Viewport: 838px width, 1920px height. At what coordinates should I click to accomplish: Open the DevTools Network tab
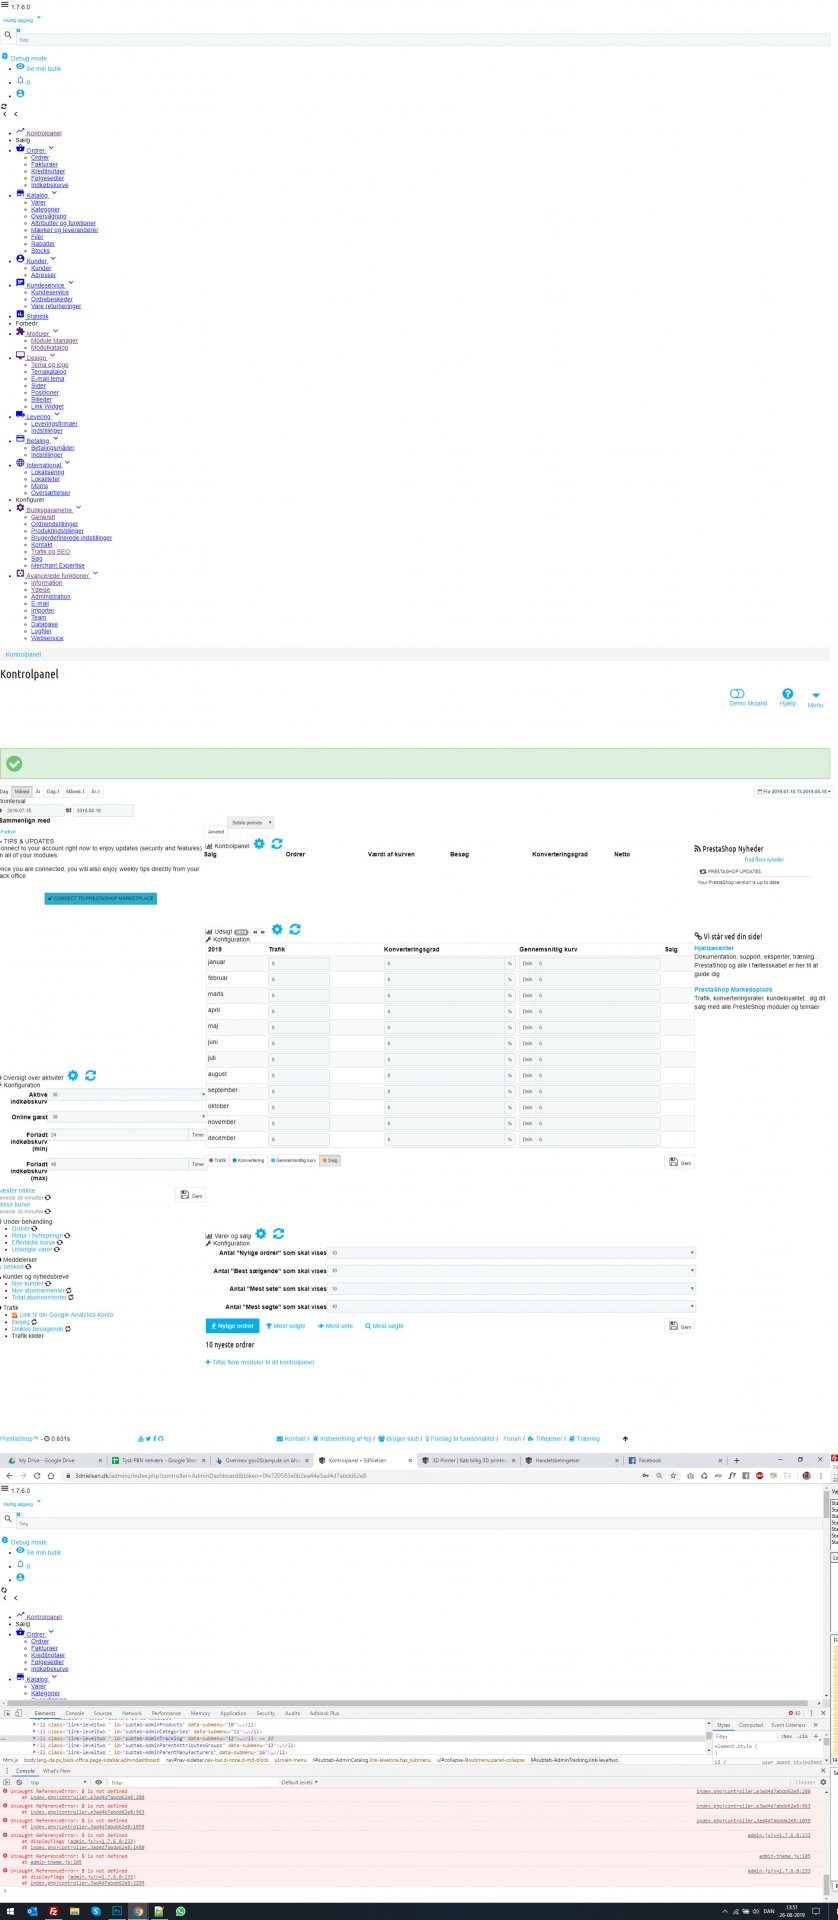pos(132,1713)
